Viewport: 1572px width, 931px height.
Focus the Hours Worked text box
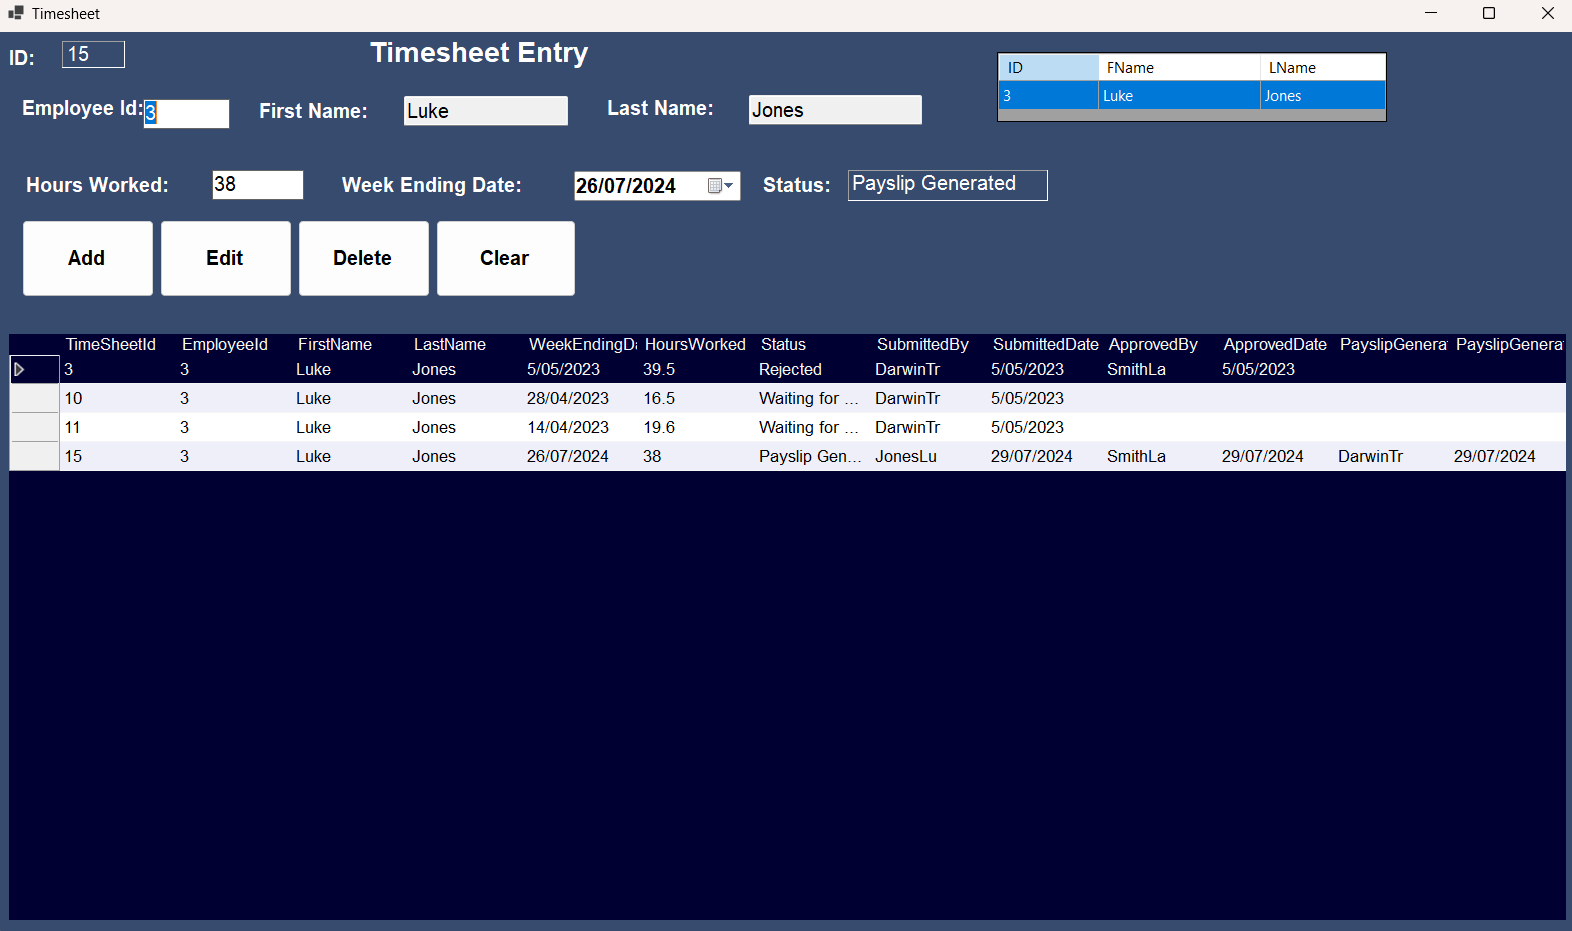coord(257,185)
